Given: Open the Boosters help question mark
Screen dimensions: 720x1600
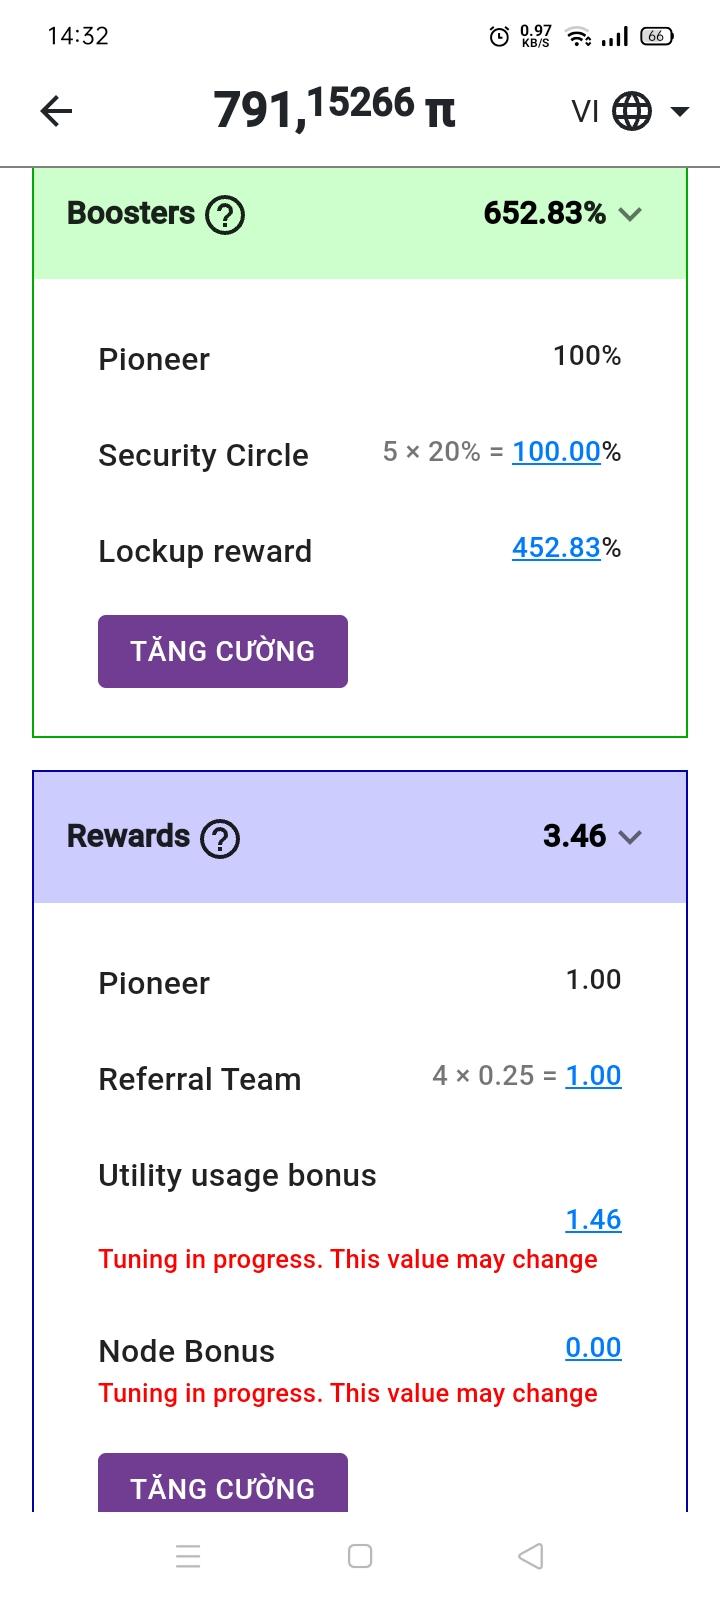Looking at the screenshot, I should click(x=225, y=214).
